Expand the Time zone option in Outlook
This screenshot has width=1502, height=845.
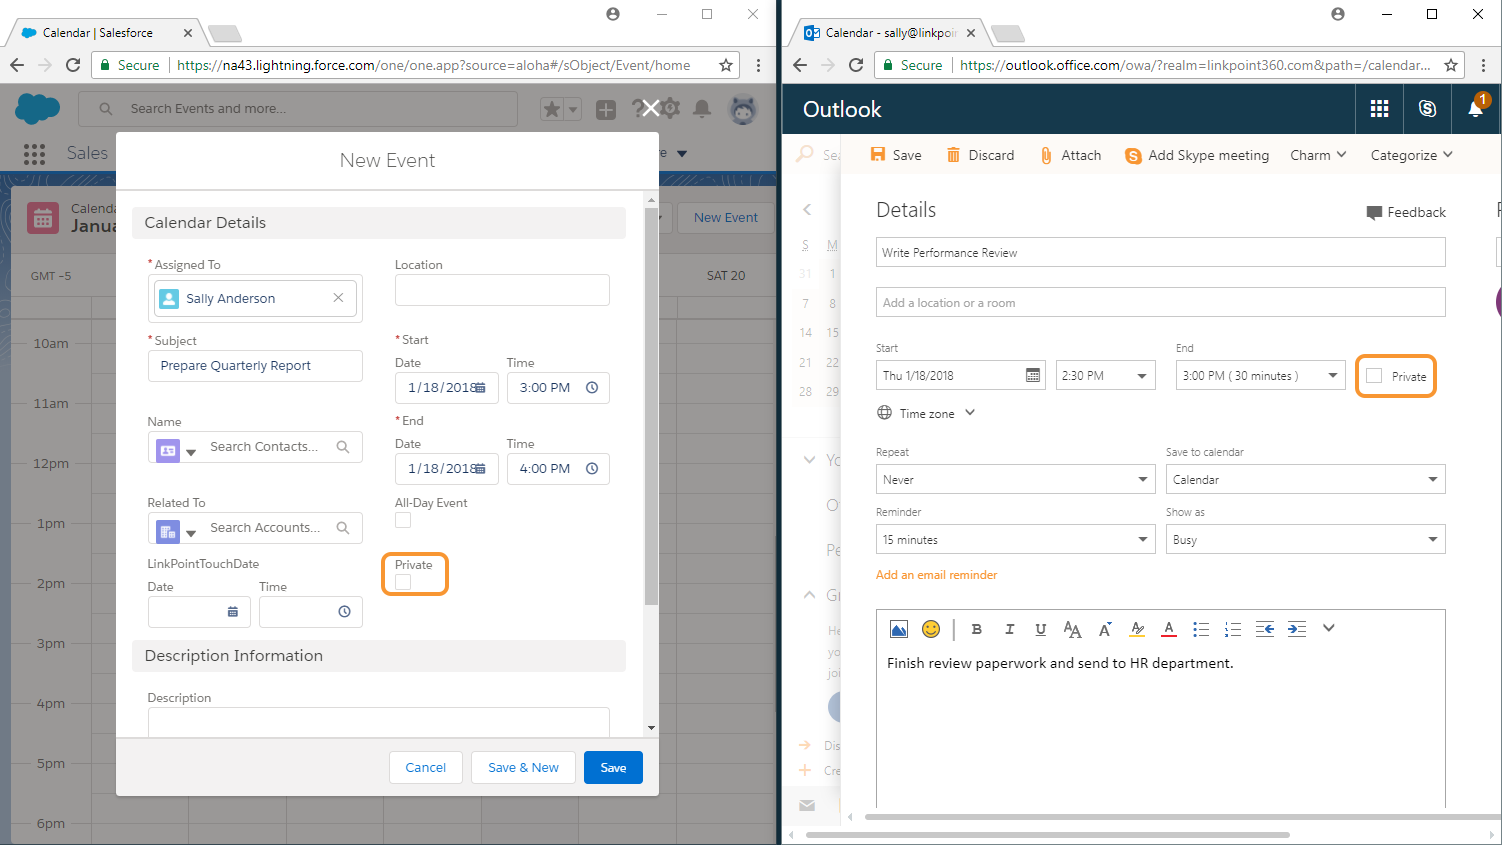[926, 413]
